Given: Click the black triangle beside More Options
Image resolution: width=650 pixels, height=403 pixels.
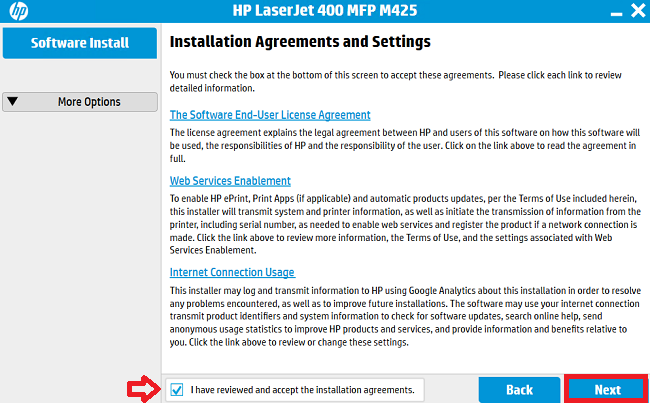Looking at the screenshot, I should point(12,101).
